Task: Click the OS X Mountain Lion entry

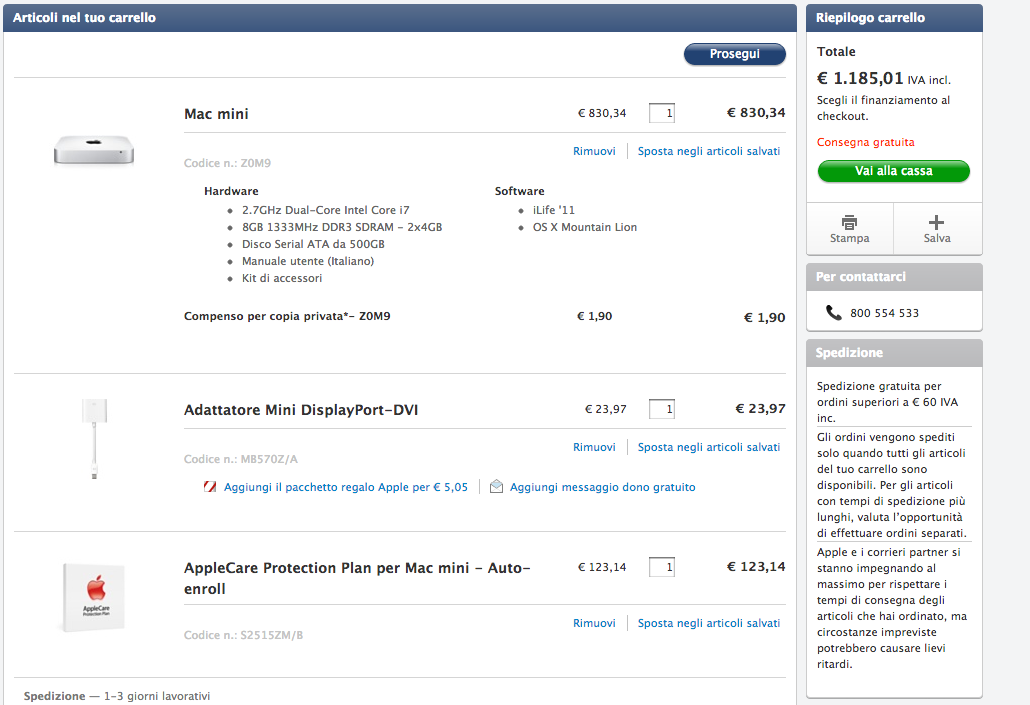Action: click(585, 227)
